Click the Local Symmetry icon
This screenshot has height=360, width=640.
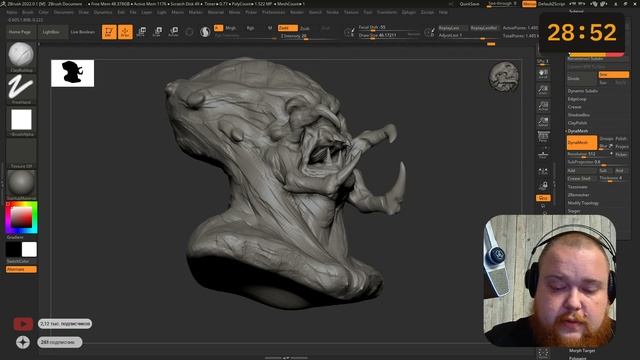click(543, 172)
